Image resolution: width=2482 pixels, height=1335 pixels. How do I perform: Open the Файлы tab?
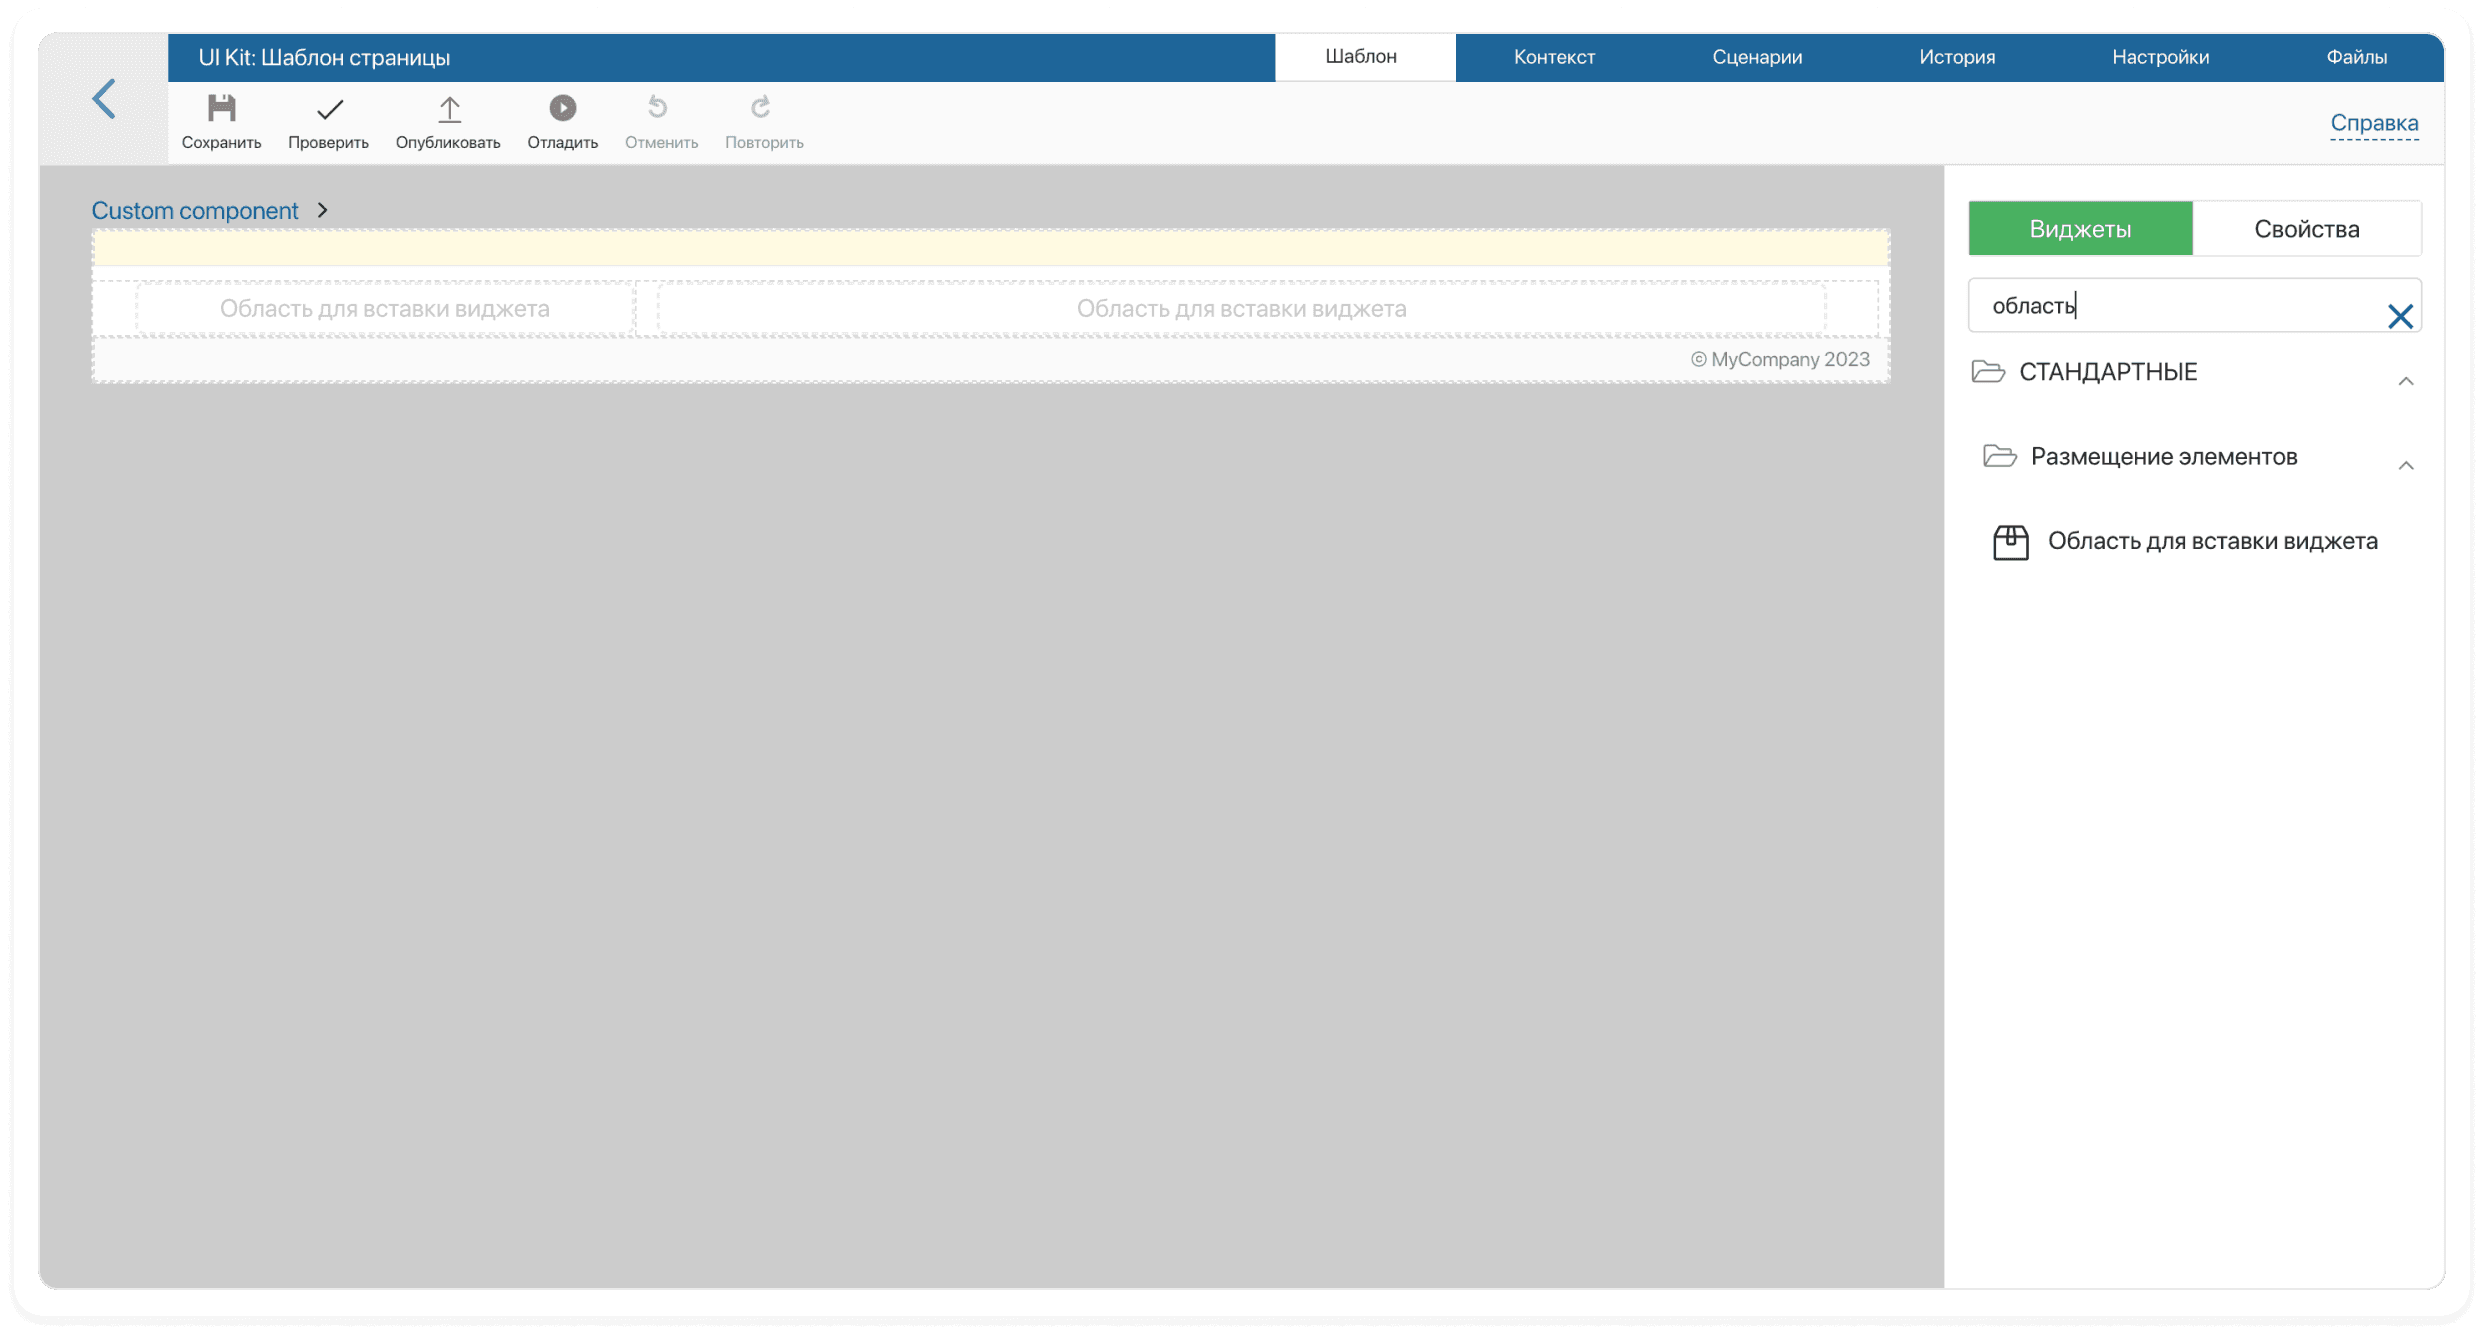click(2356, 57)
